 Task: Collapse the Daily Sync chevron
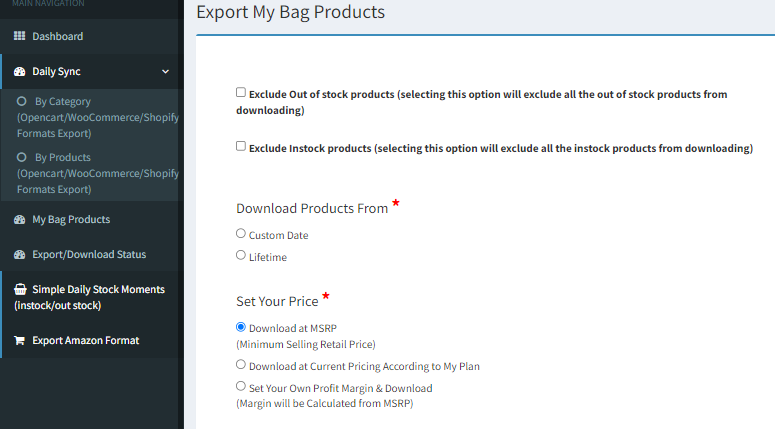click(166, 72)
